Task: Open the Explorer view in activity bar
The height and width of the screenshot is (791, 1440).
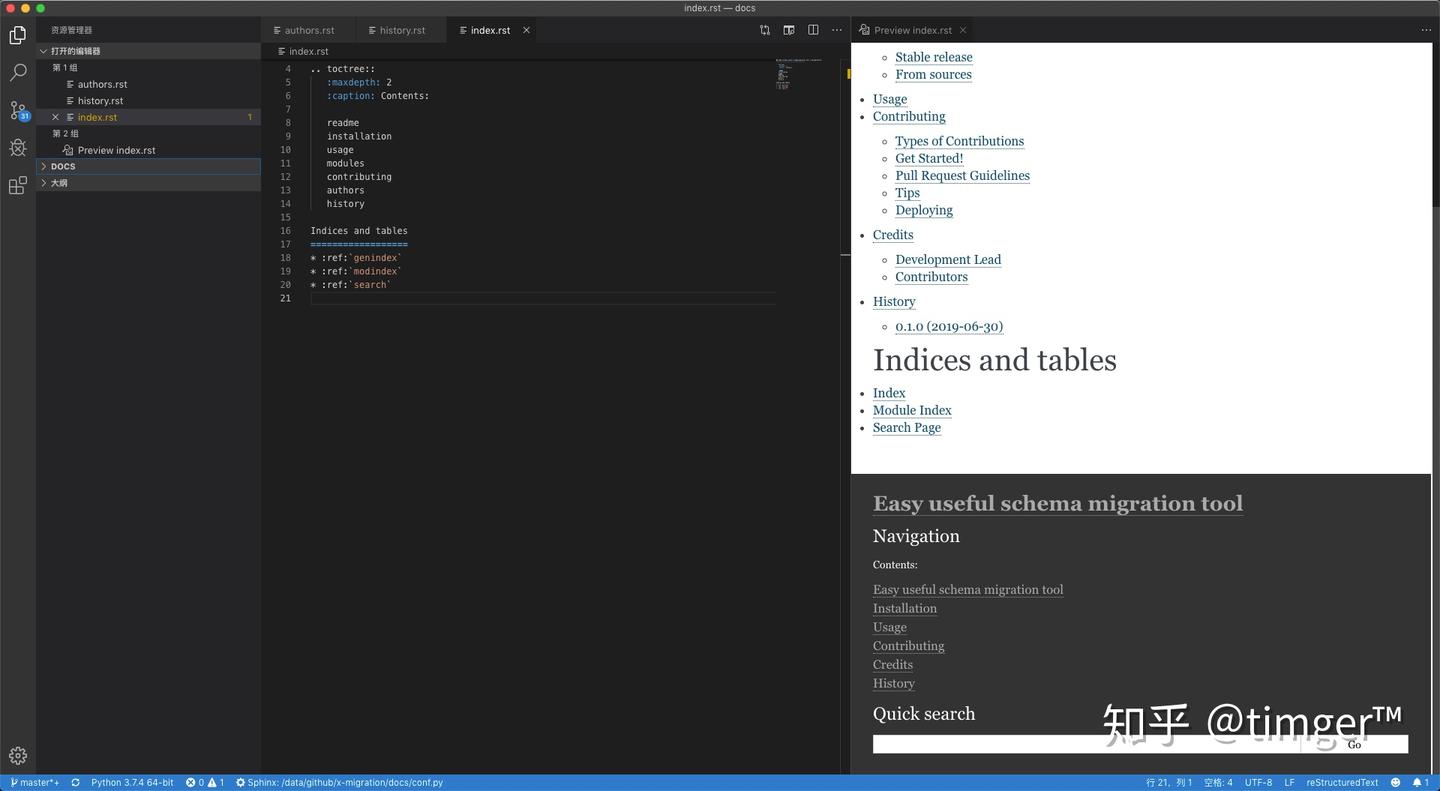Action: click(x=18, y=35)
